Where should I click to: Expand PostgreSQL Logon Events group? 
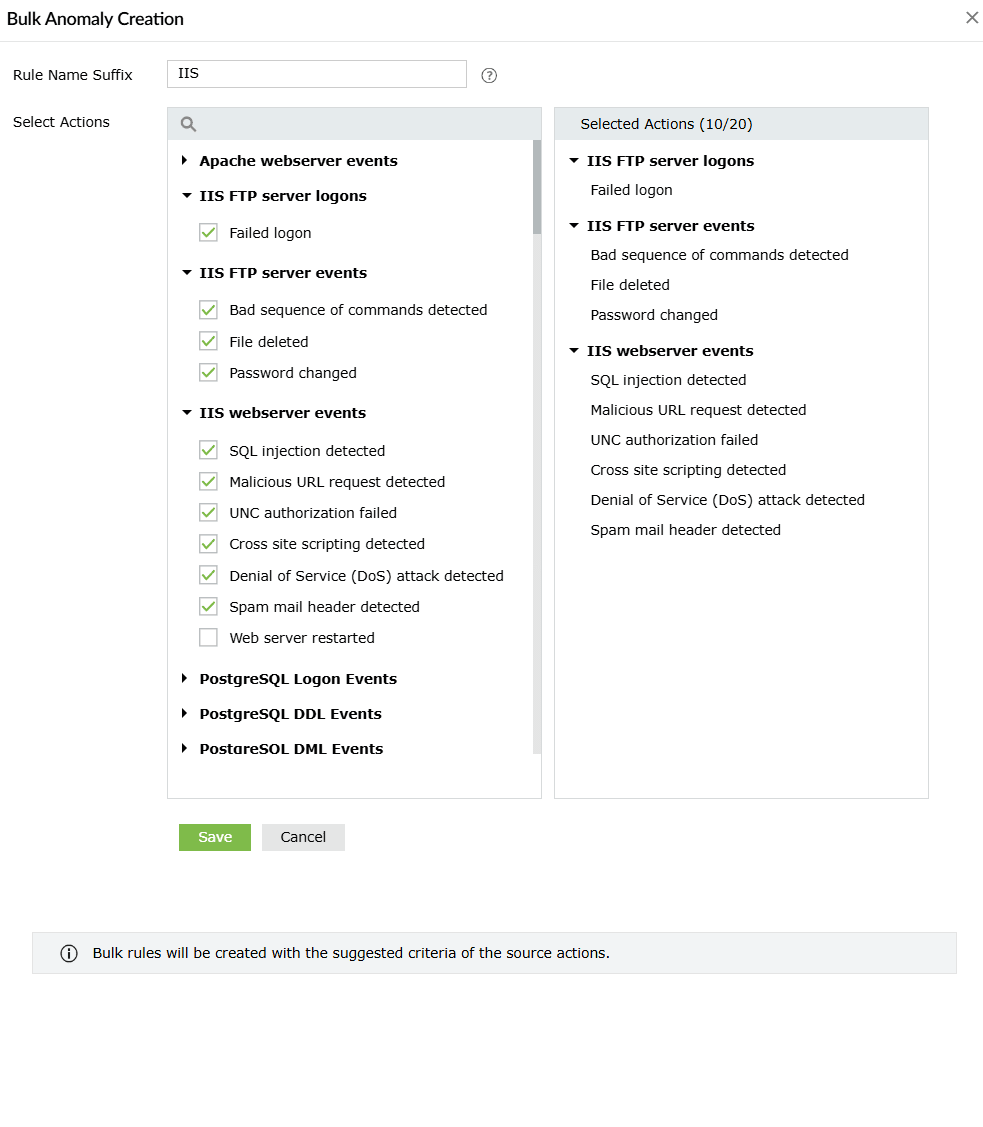[x=185, y=679]
